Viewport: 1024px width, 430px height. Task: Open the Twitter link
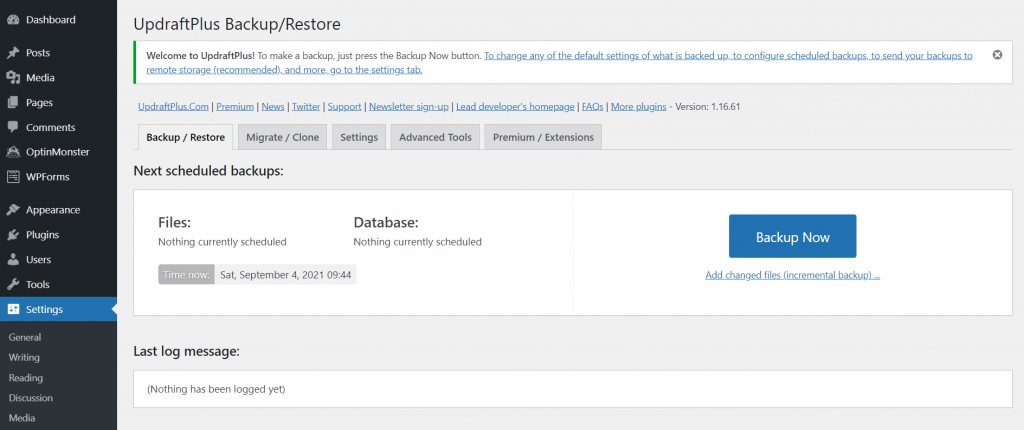(306, 107)
